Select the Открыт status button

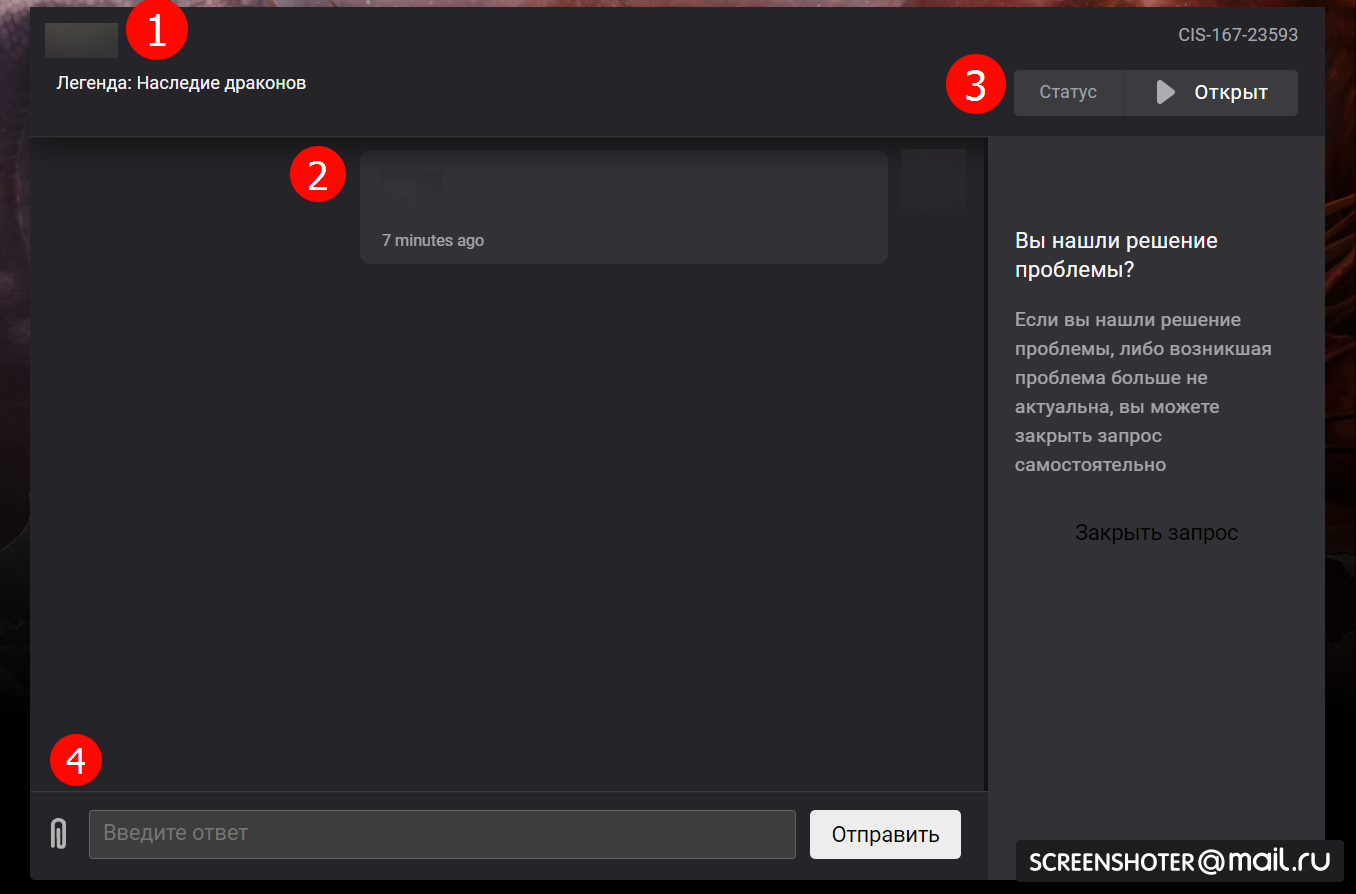click(x=1211, y=93)
